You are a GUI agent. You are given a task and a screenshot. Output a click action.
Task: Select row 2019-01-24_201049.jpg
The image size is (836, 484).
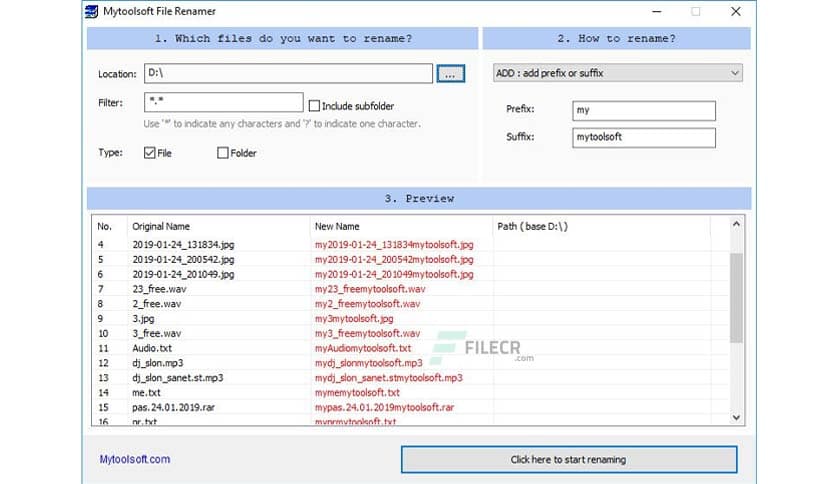(x=411, y=275)
